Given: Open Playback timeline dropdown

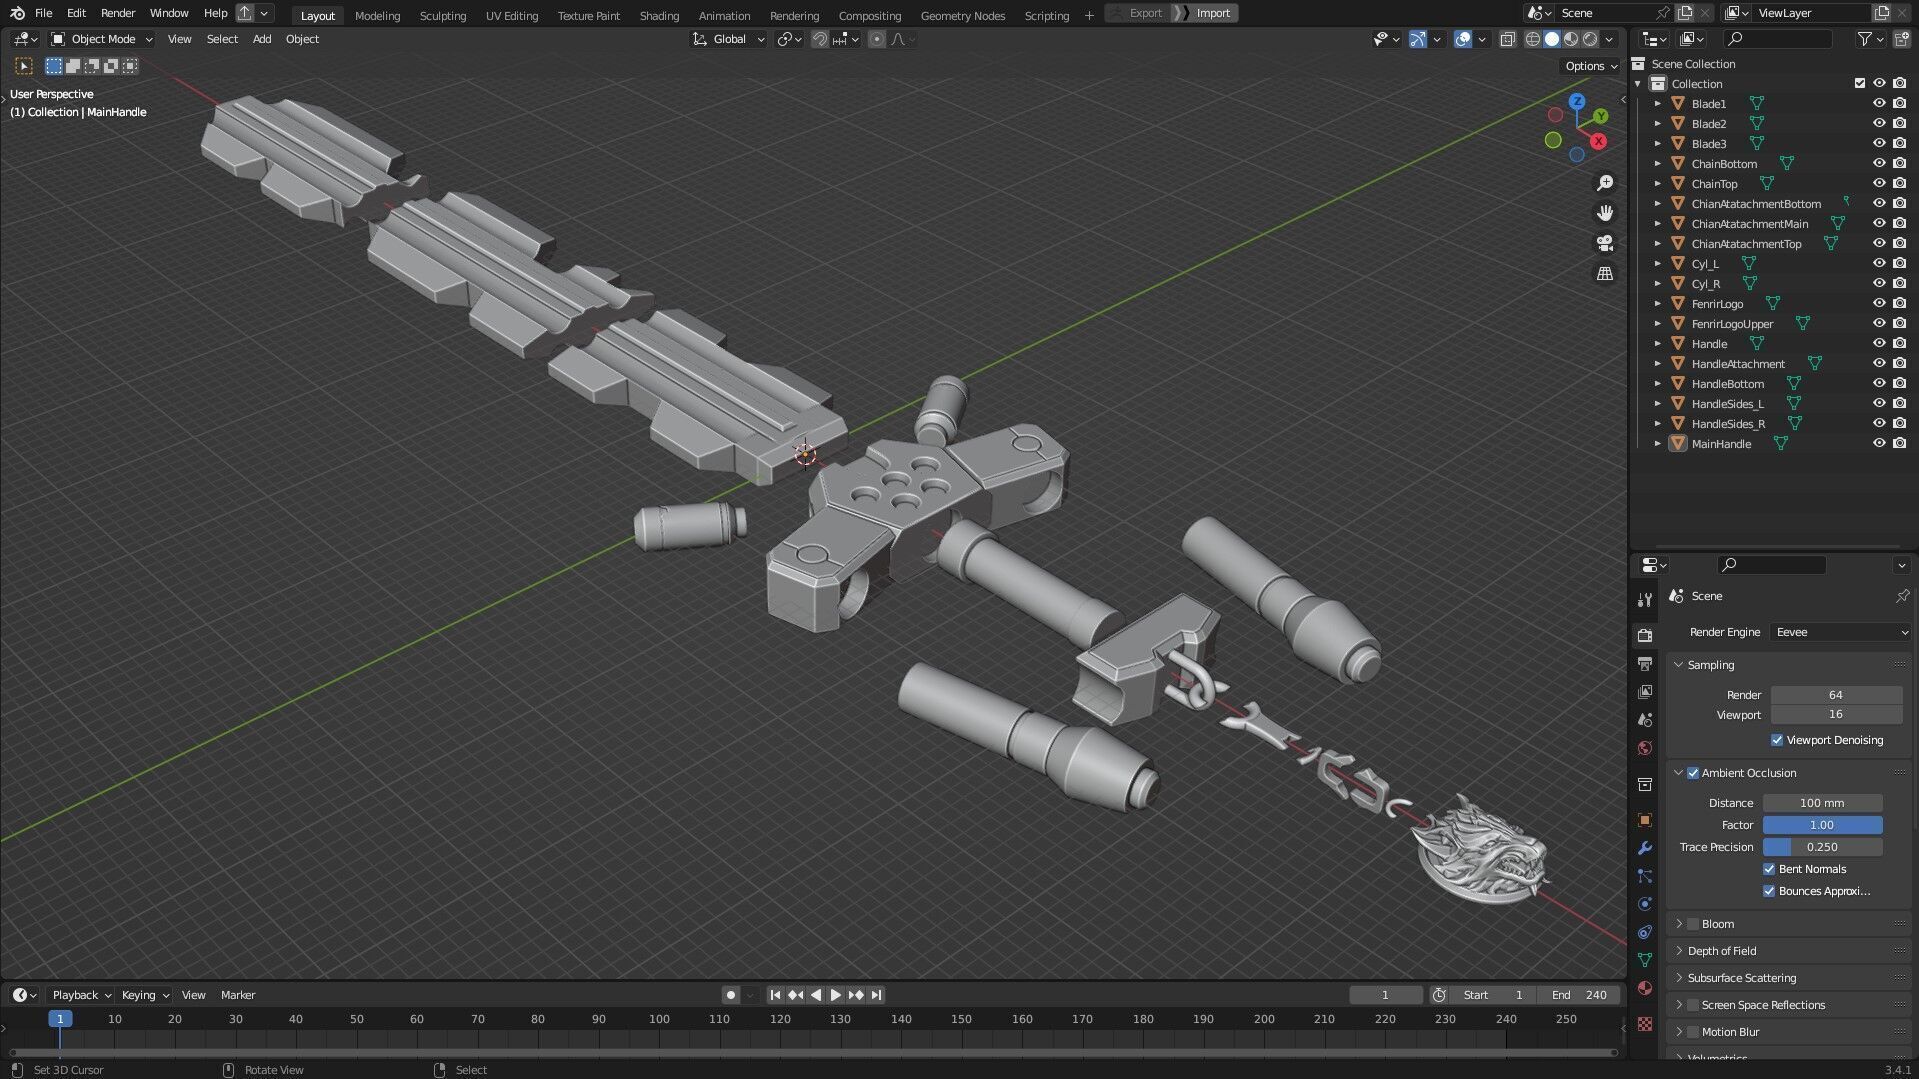Looking at the screenshot, I should [x=81, y=995].
